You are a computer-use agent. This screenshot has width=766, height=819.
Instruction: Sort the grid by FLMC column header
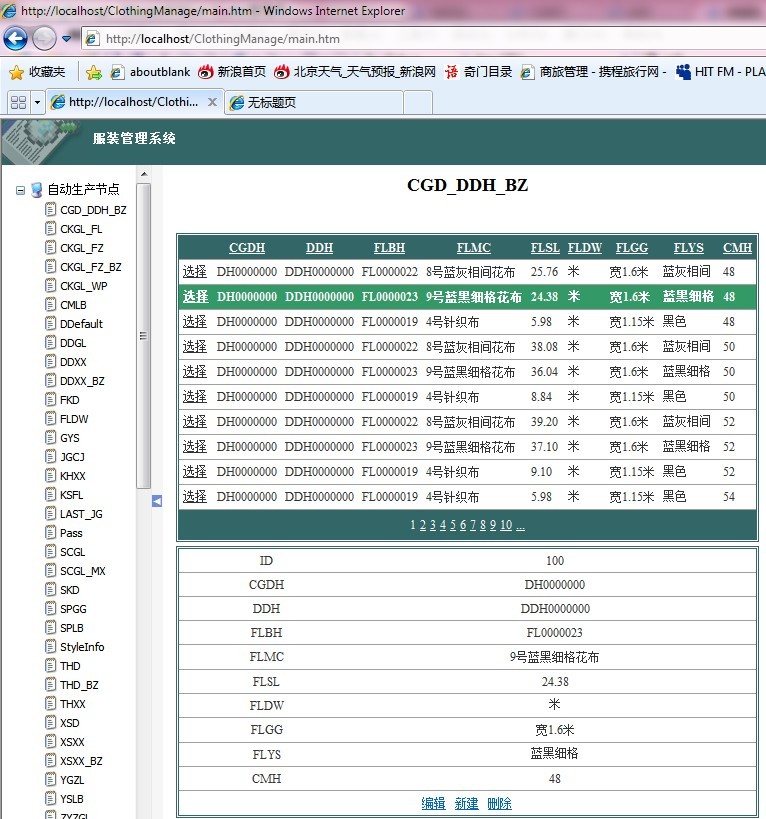[473, 248]
